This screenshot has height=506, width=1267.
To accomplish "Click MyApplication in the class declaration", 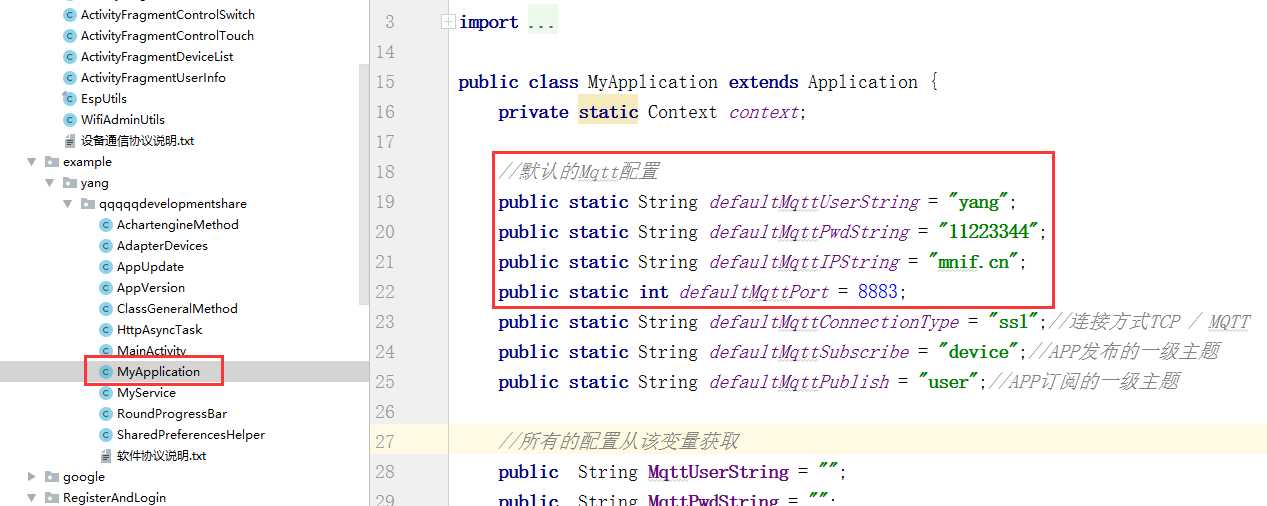I will [x=653, y=82].
